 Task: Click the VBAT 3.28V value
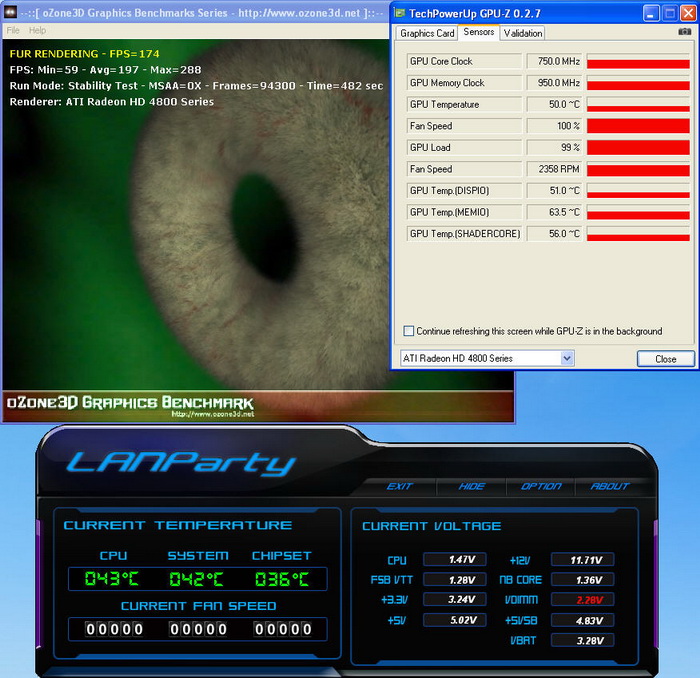pos(583,640)
